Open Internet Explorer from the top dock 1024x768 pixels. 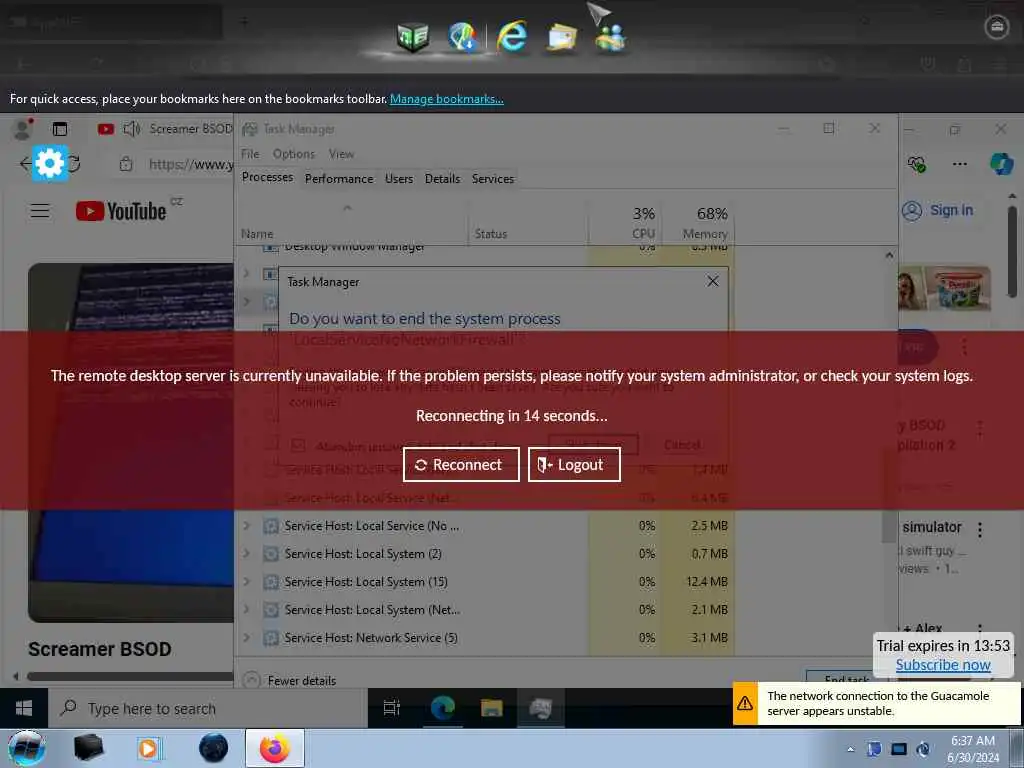[512, 37]
